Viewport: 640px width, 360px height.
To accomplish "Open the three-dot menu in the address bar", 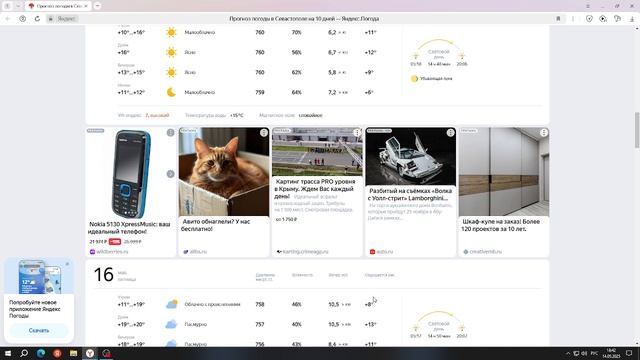I will point(573,19).
